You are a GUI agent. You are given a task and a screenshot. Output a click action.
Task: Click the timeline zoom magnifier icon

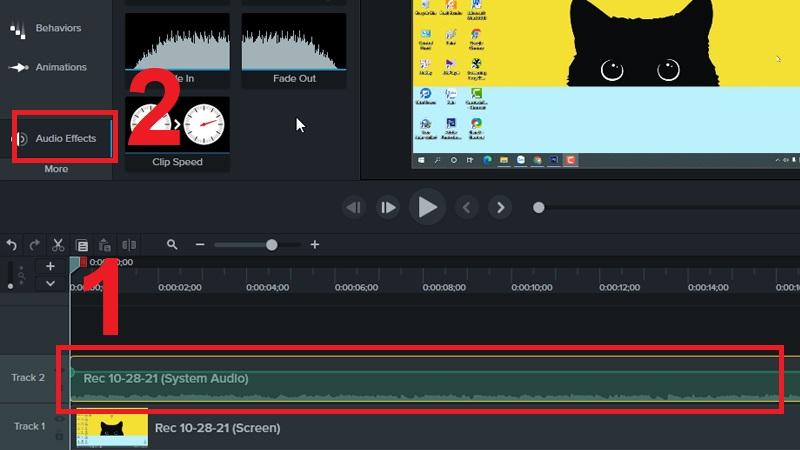tap(172, 245)
